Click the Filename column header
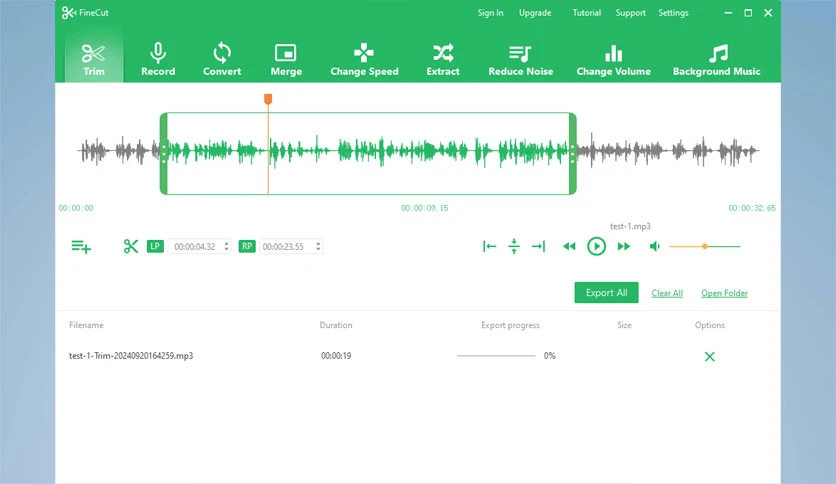The height and width of the screenshot is (484, 836). [x=86, y=325]
